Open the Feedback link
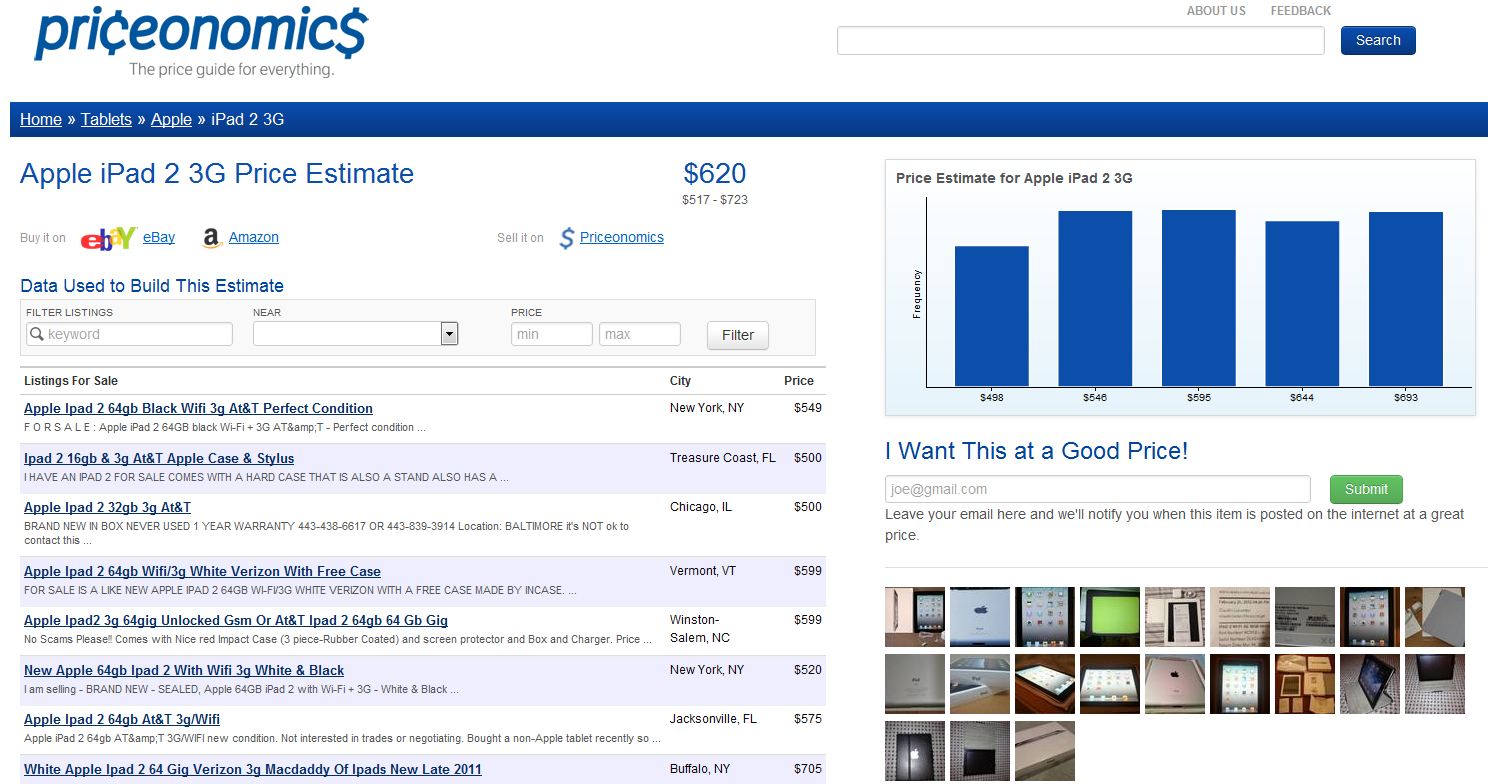Viewport: 1488px width, 784px height. (1300, 11)
